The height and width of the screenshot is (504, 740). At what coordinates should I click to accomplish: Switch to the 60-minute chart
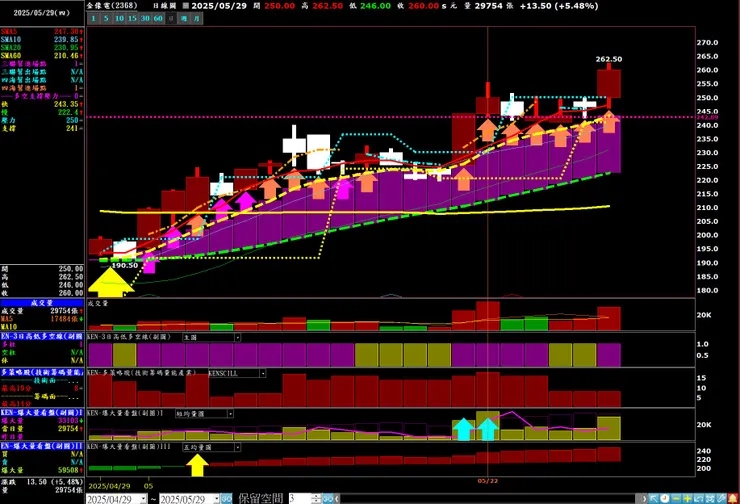pyautogui.click(x=158, y=18)
